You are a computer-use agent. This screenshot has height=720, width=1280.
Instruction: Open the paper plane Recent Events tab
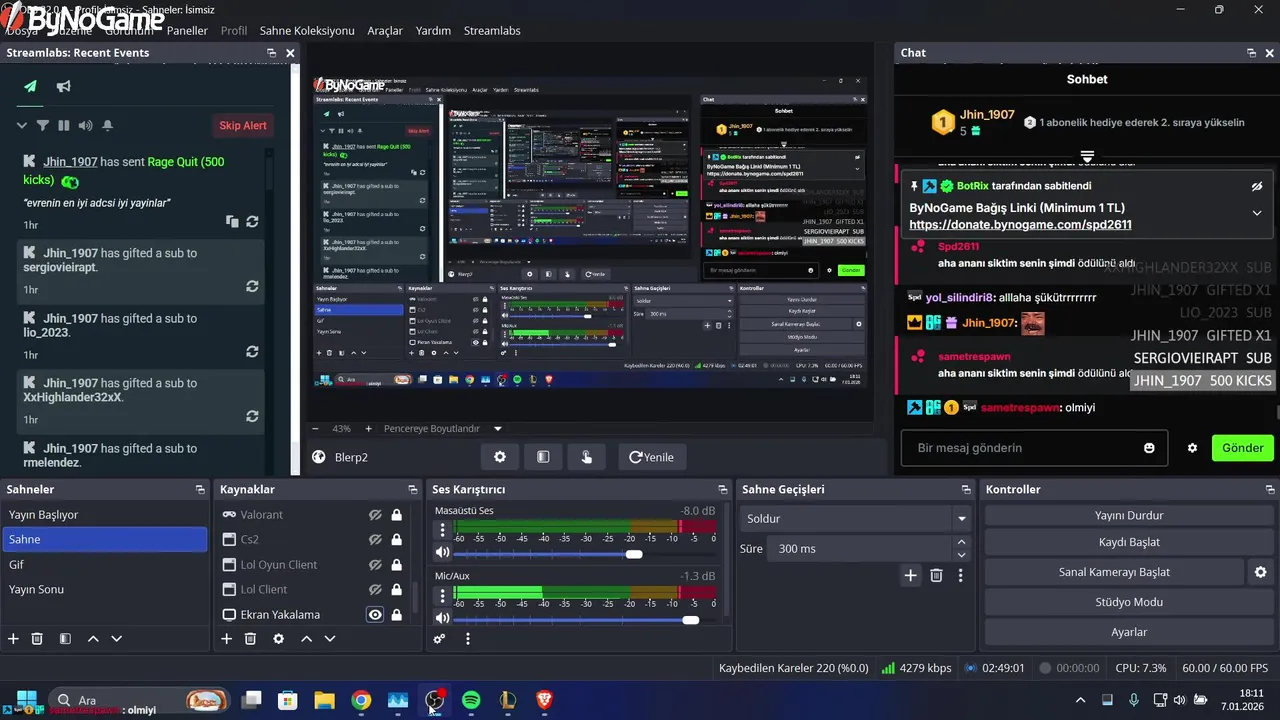coord(31,87)
